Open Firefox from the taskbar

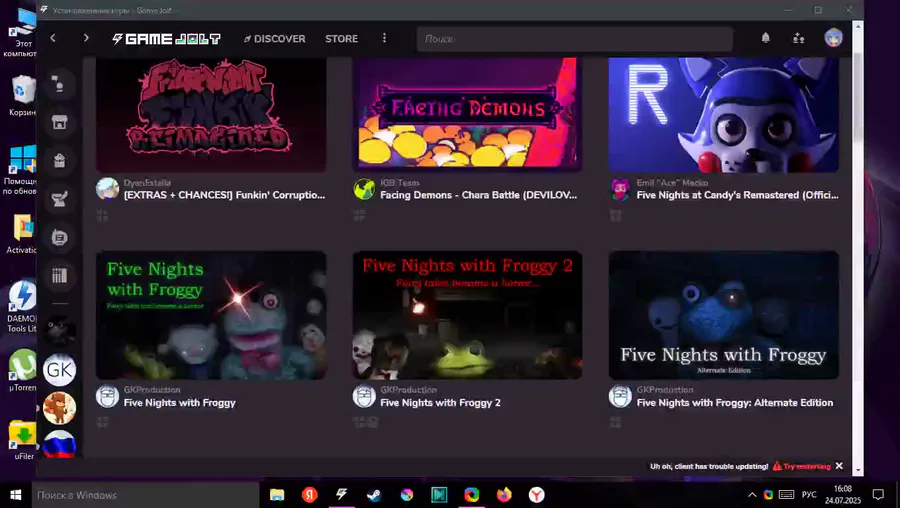504,495
